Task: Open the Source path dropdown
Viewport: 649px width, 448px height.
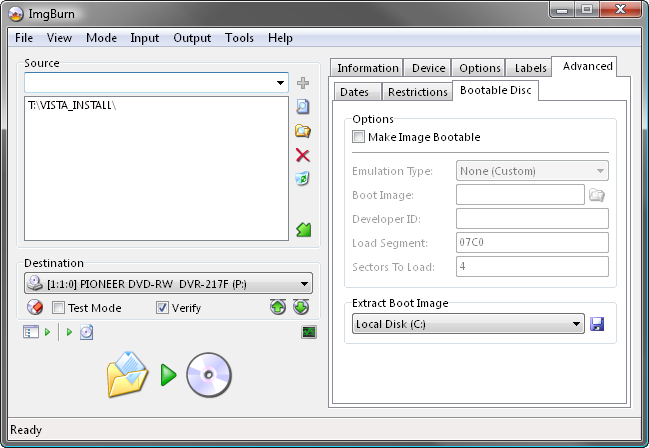Action: click(280, 82)
